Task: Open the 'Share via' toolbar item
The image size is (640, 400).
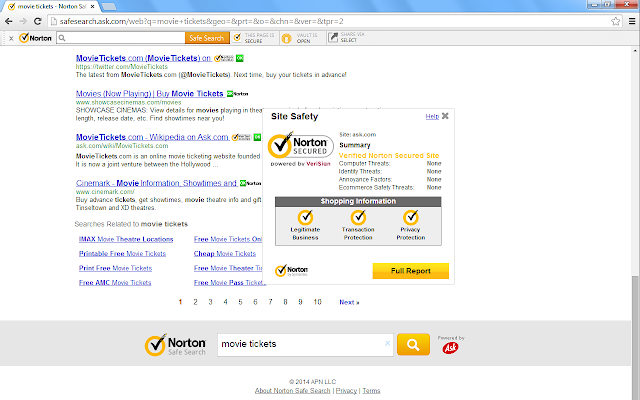Action: pos(346,38)
